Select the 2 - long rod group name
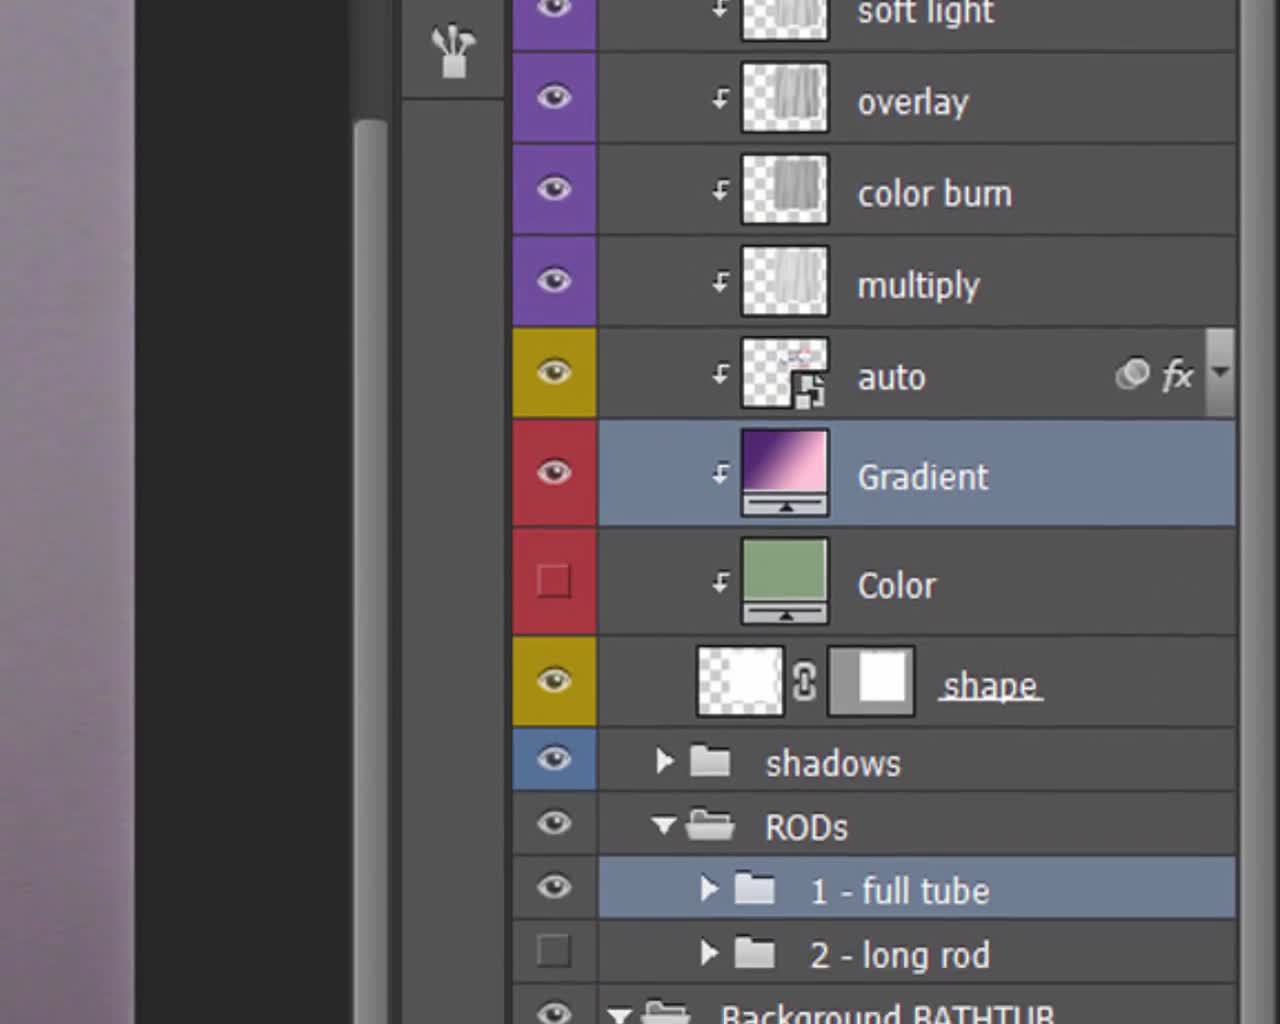Screen dimensions: 1280x1024 pos(900,955)
